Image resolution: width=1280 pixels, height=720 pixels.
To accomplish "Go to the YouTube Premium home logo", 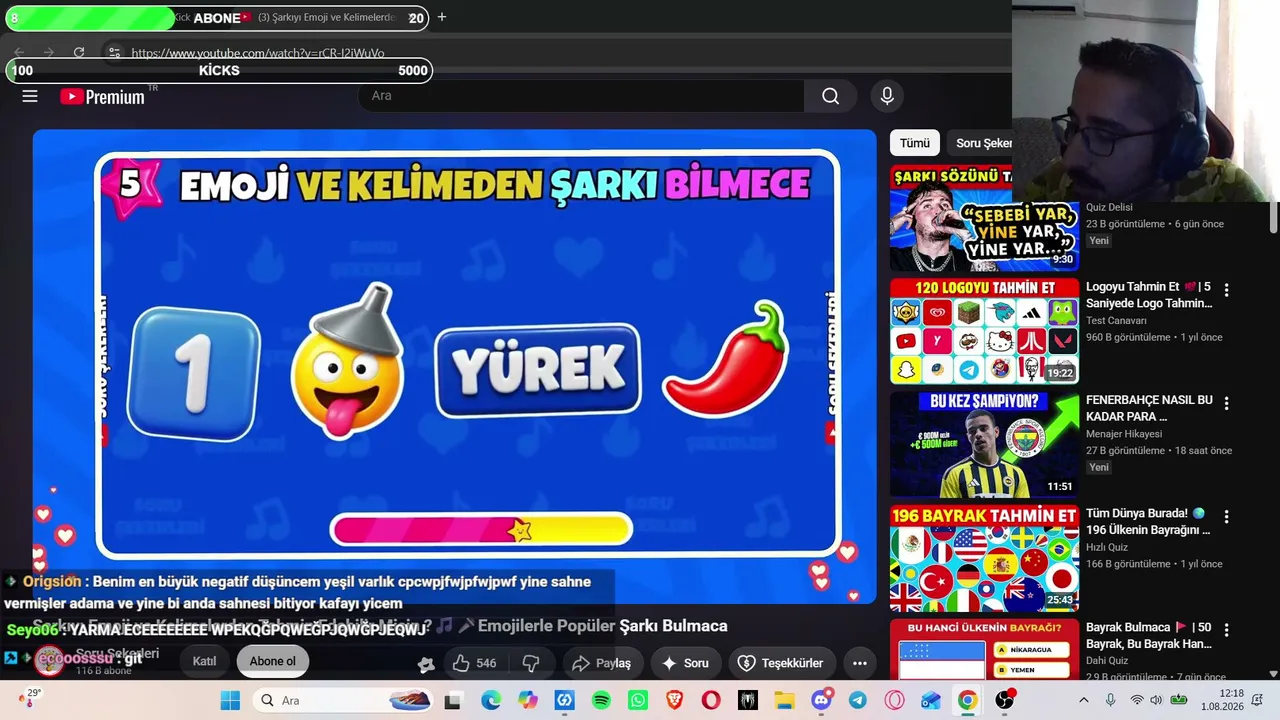I will (103, 97).
